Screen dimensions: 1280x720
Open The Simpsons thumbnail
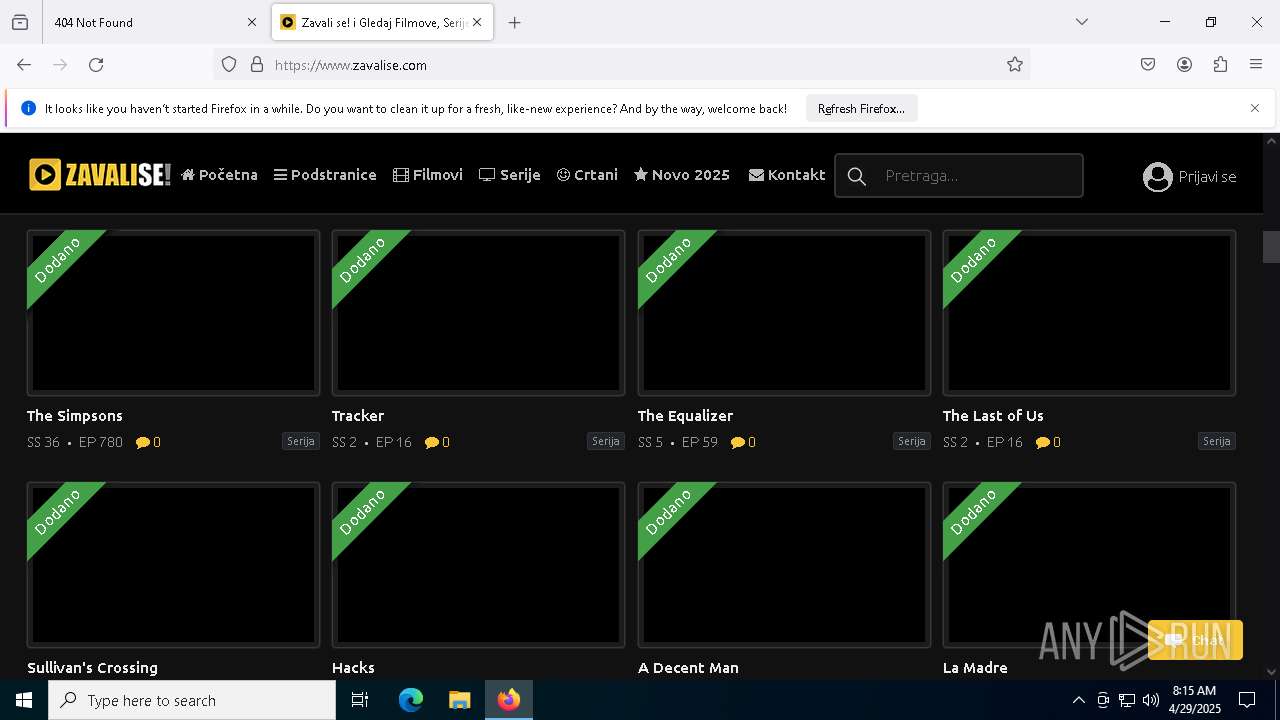pyautogui.click(x=173, y=313)
